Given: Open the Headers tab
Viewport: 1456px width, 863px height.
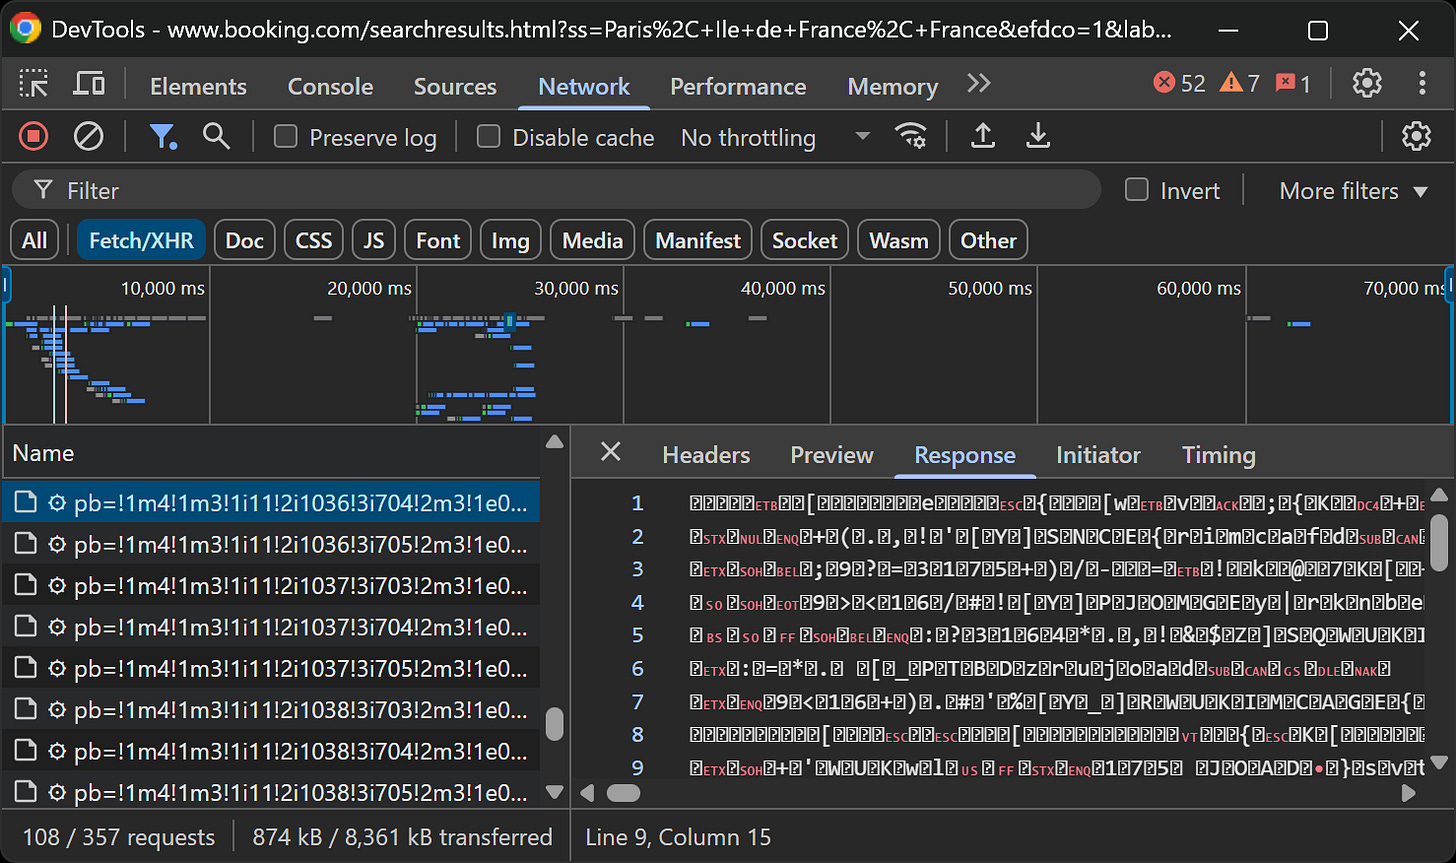Looking at the screenshot, I should pos(706,455).
